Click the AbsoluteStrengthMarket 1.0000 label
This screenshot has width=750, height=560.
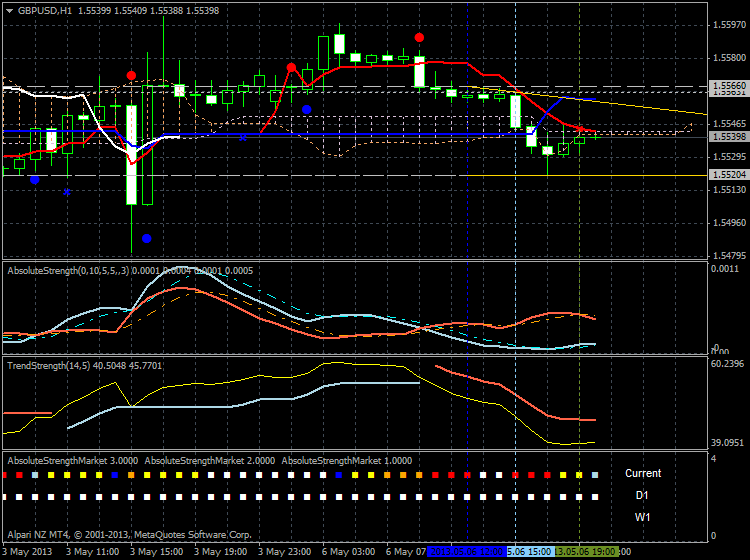pyautogui.click(x=347, y=461)
